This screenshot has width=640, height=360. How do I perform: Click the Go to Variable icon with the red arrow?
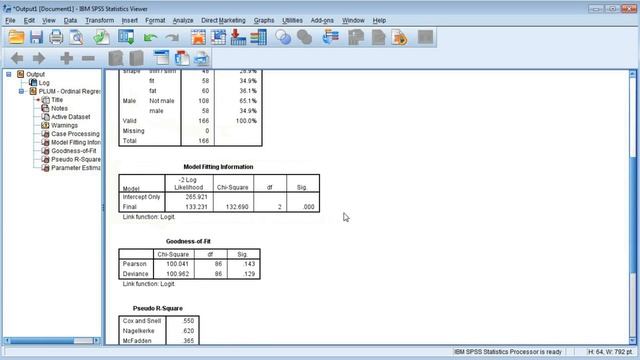tap(238, 37)
